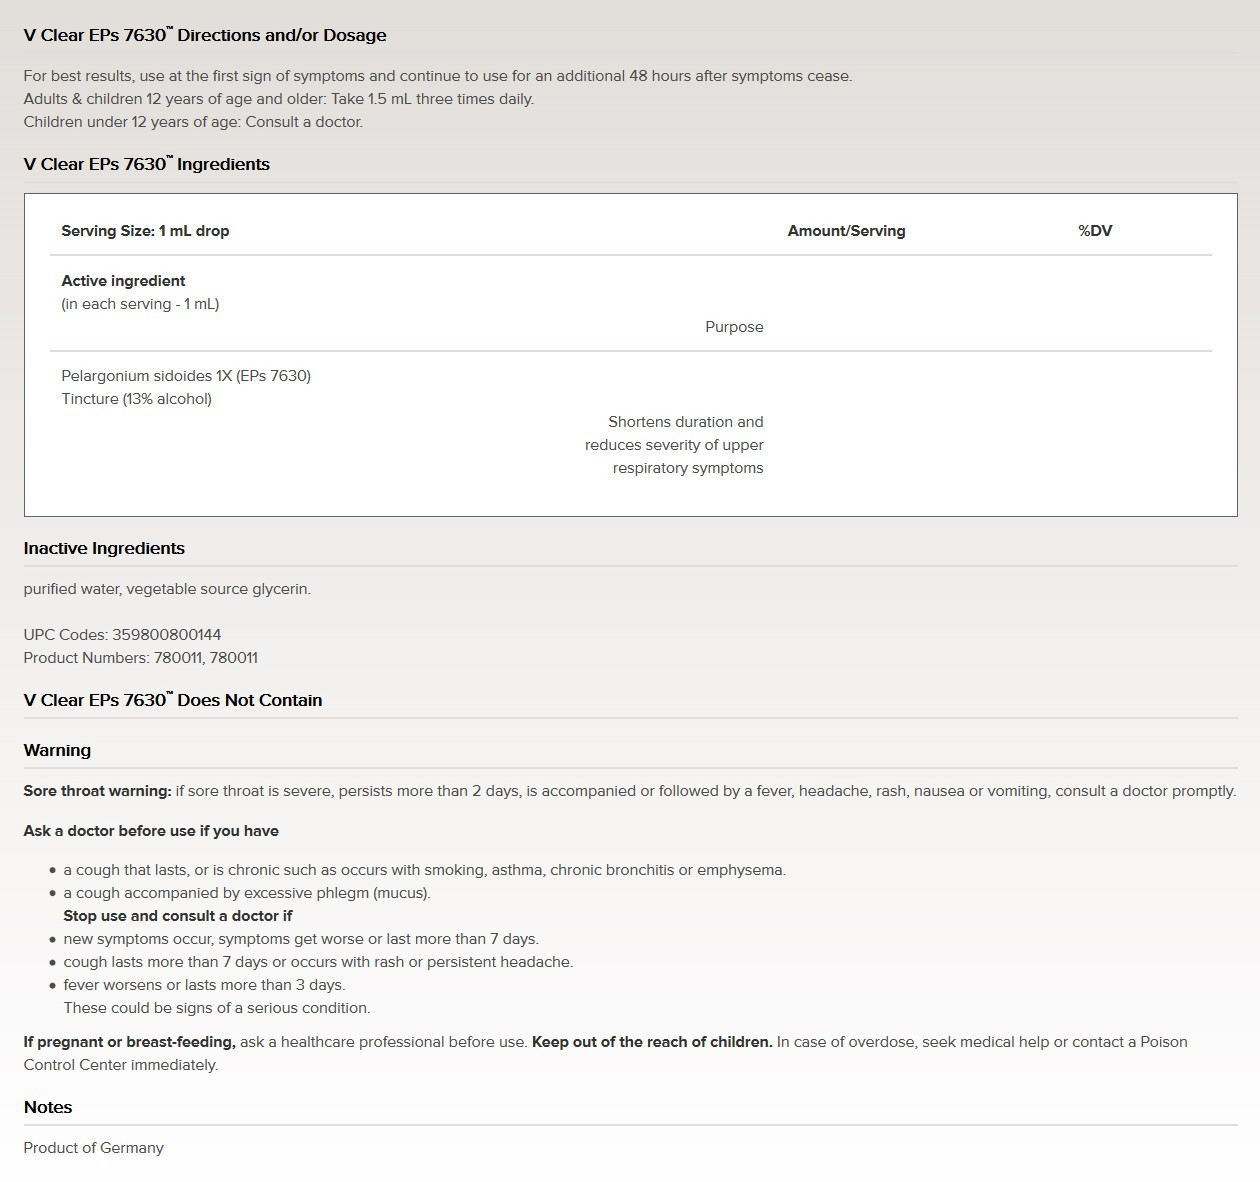
Task: Click the V Clear EPs 7630 Ingredients heading
Action: point(147,164)
